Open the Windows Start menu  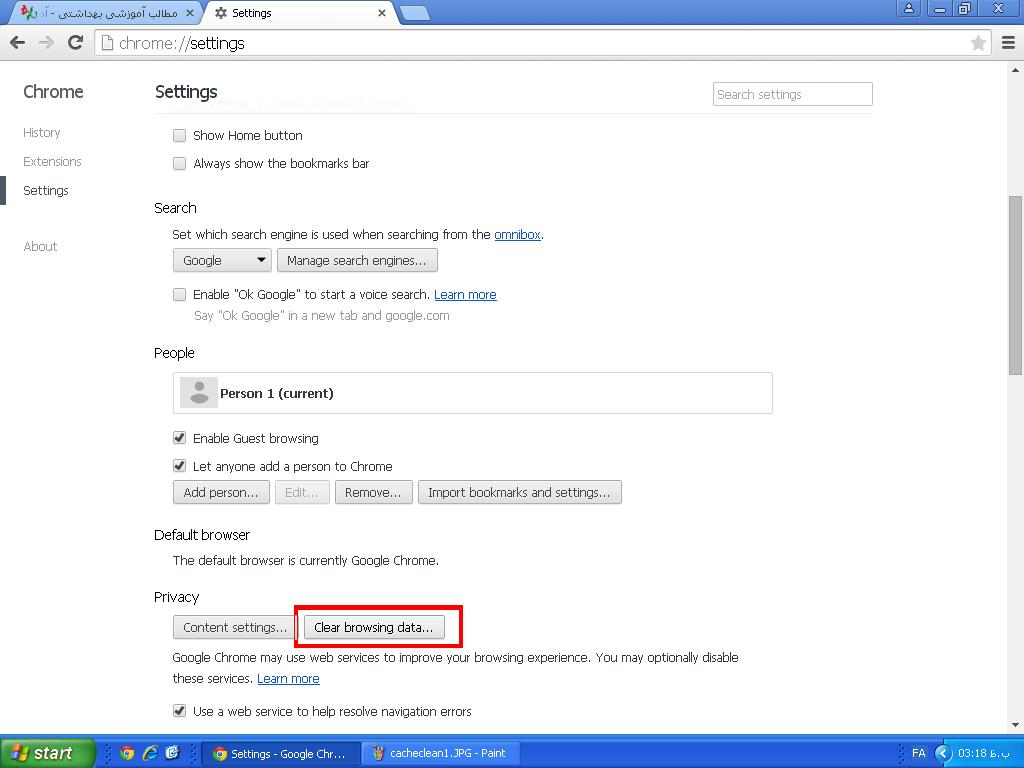pyautogui.click(x=48, y=753)
